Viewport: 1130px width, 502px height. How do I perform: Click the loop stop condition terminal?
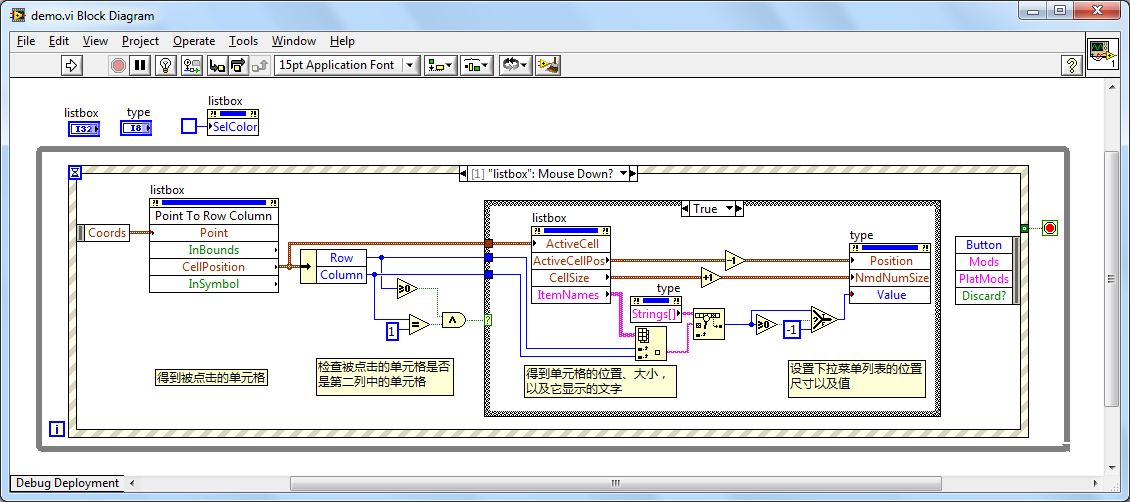point(1049,228)
